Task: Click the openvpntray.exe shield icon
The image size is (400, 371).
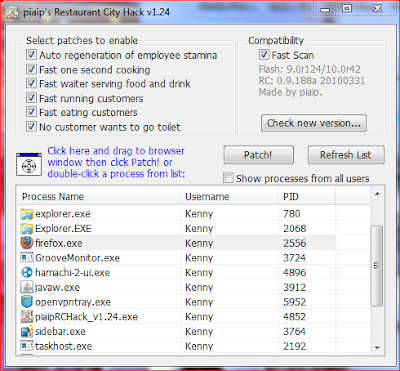Action: coord(27,302)
